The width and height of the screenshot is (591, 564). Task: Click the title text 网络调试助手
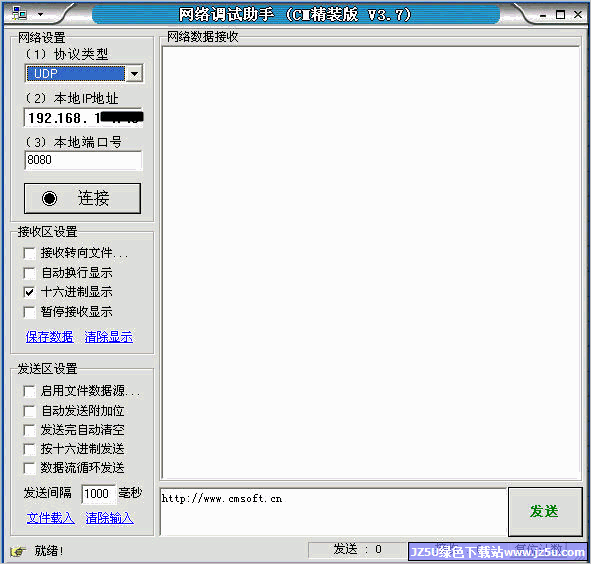[226, 15]
